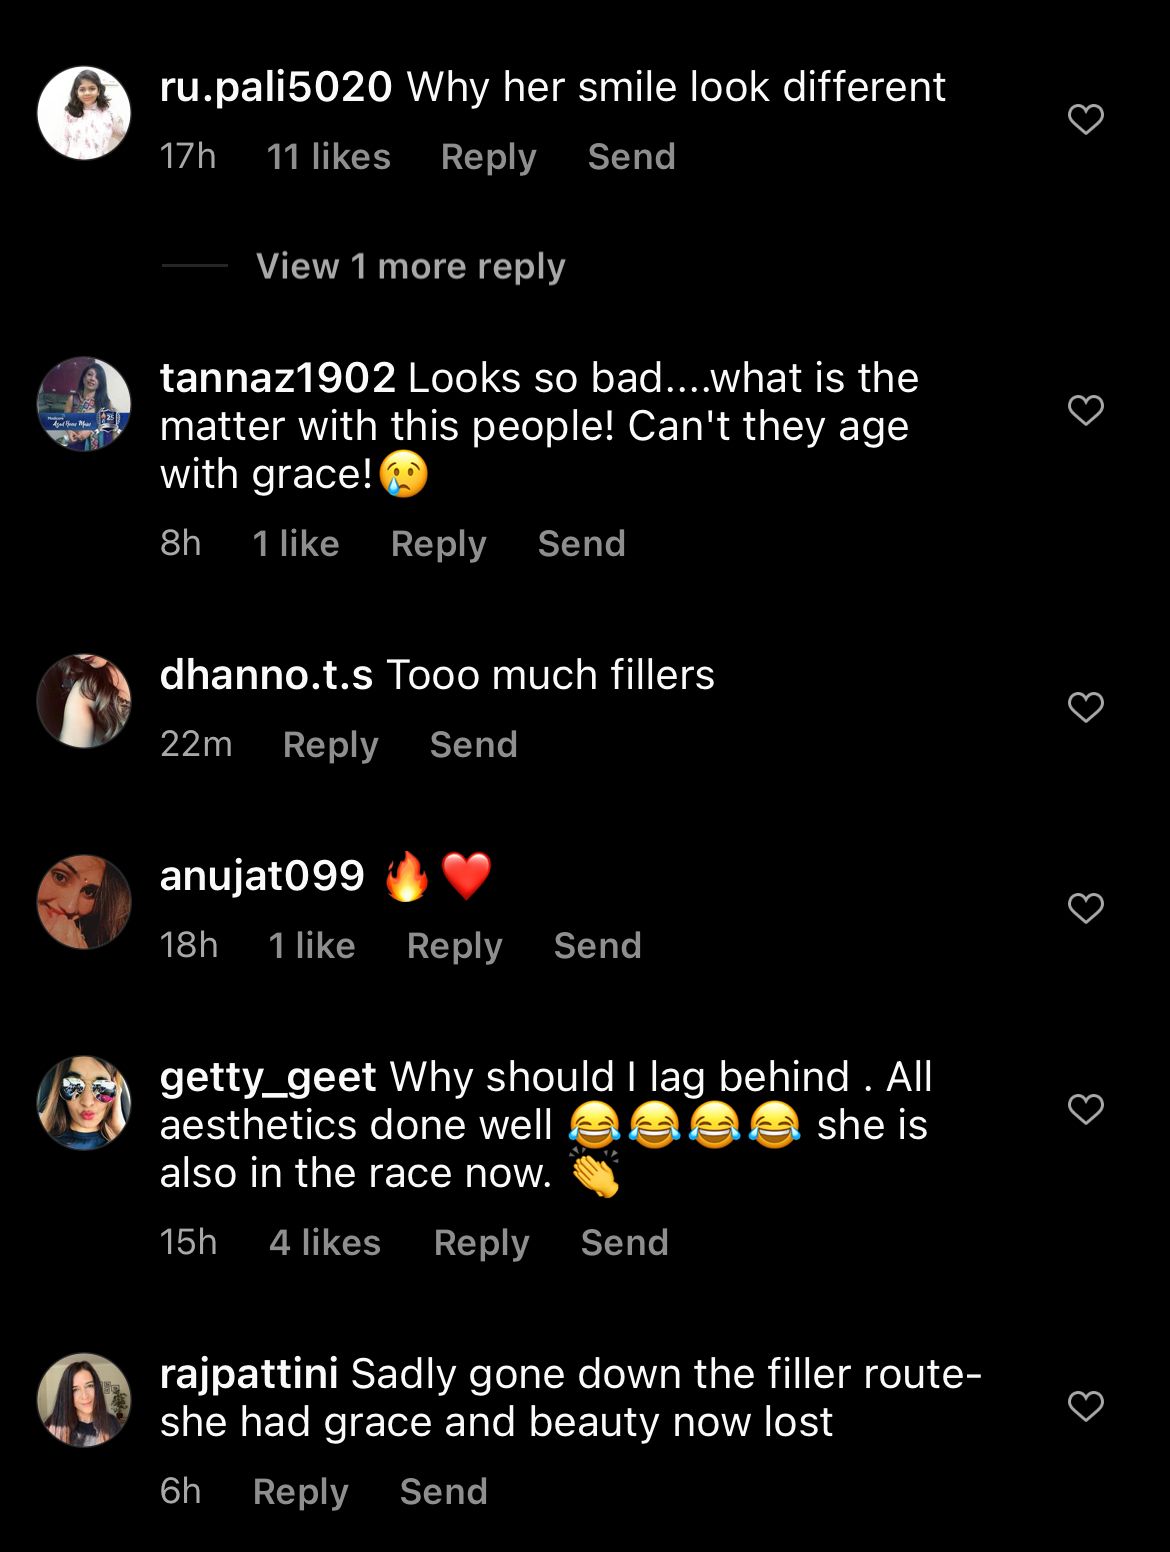View dhanno.t.s profile photo
Screen dimensions: 1170x1552
point(84,701)
